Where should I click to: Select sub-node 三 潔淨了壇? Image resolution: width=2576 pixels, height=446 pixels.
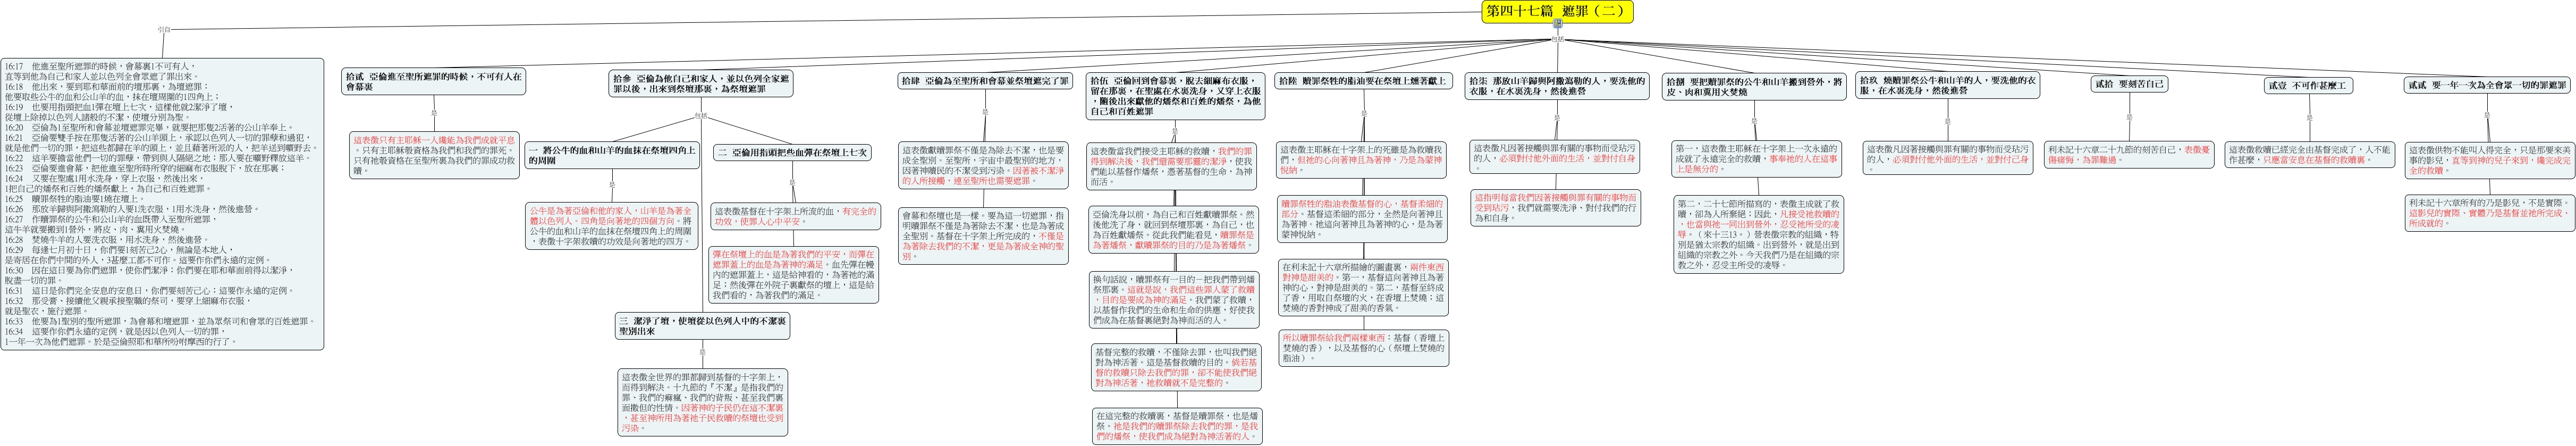[x=702, y=325]
